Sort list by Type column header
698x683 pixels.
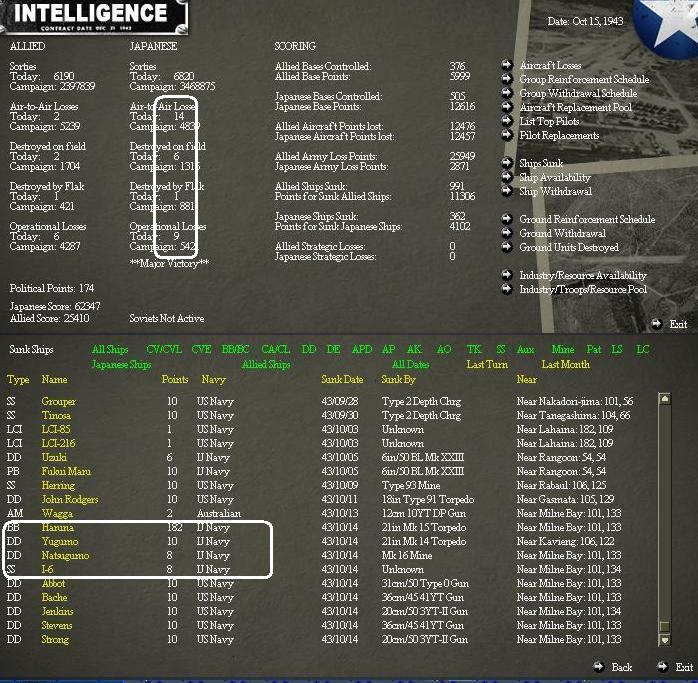(18, 380)
